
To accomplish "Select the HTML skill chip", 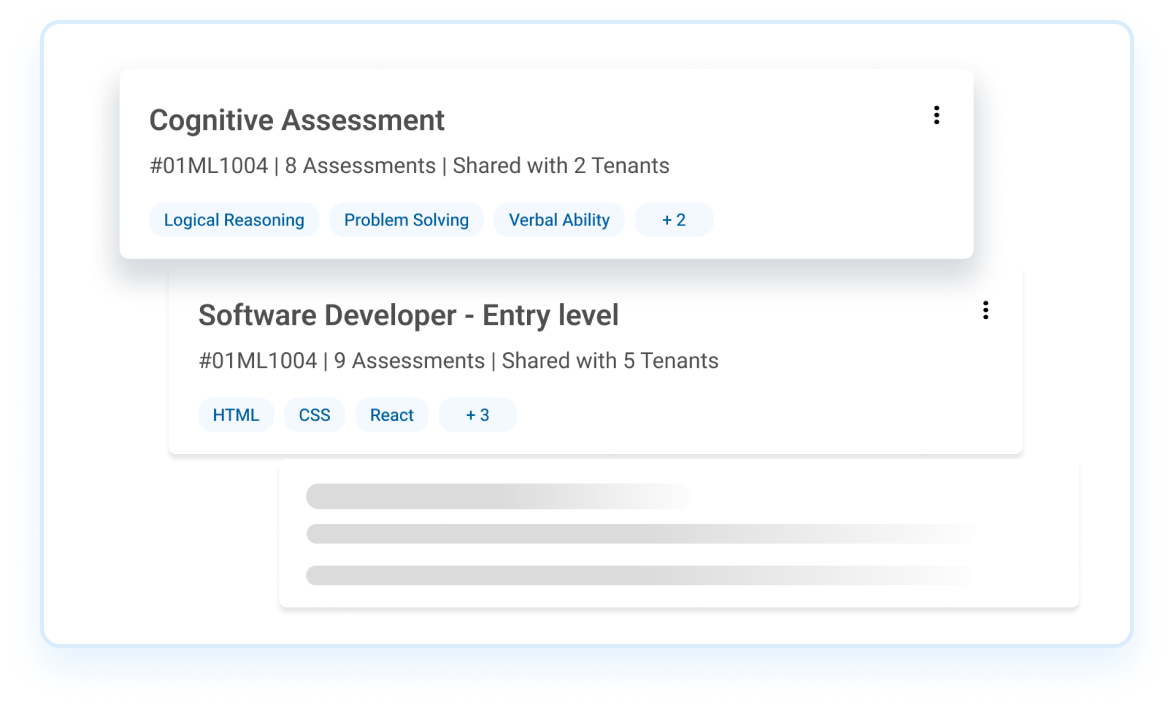I will tap(236, 414).
